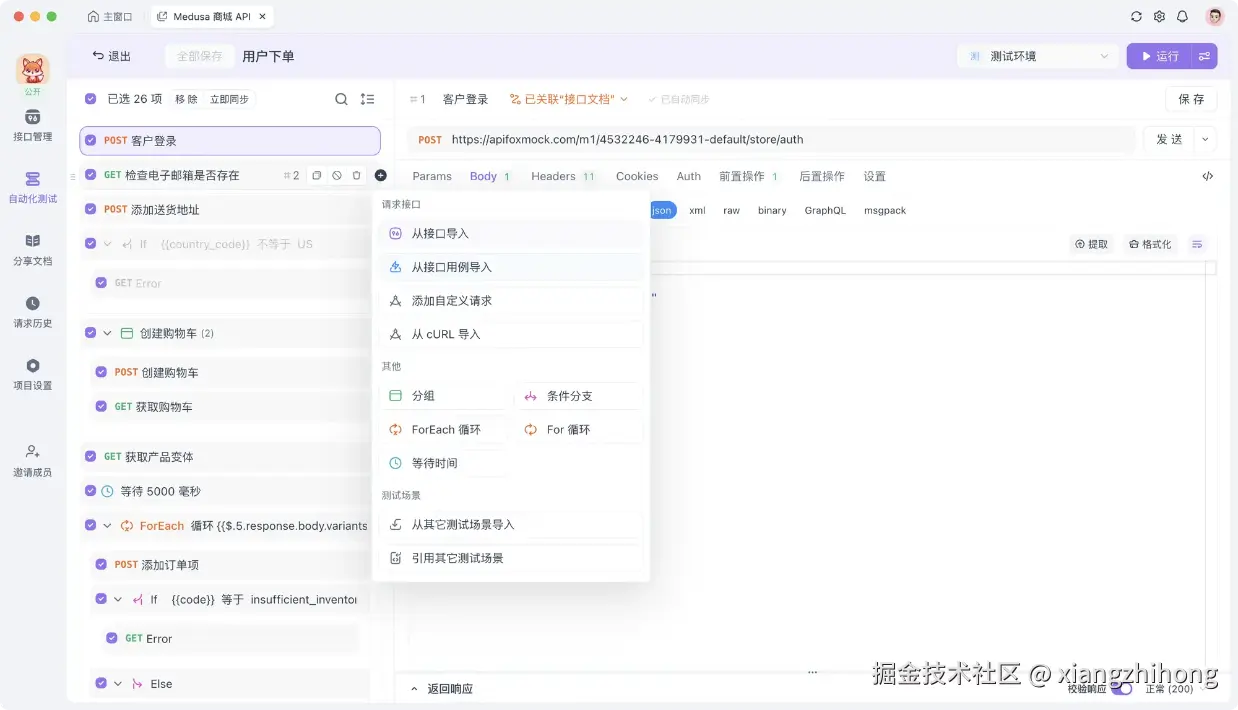Toggle the 校验响应 switch
Viewport: 1238px width, 710px height.
coord(1122,688)
